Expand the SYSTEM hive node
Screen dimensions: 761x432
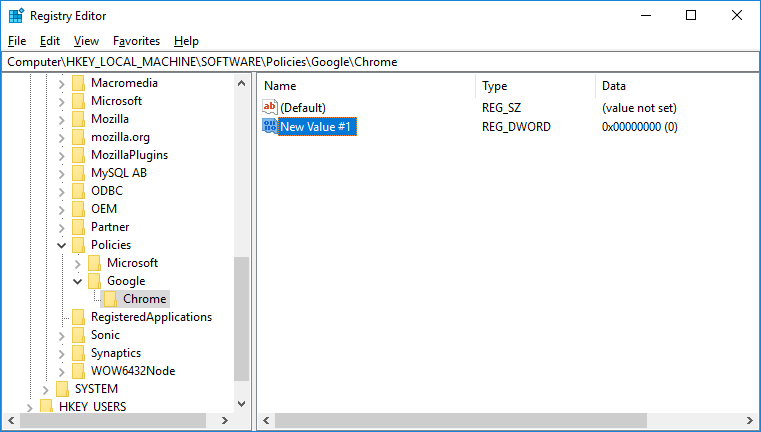coord(45,389)
